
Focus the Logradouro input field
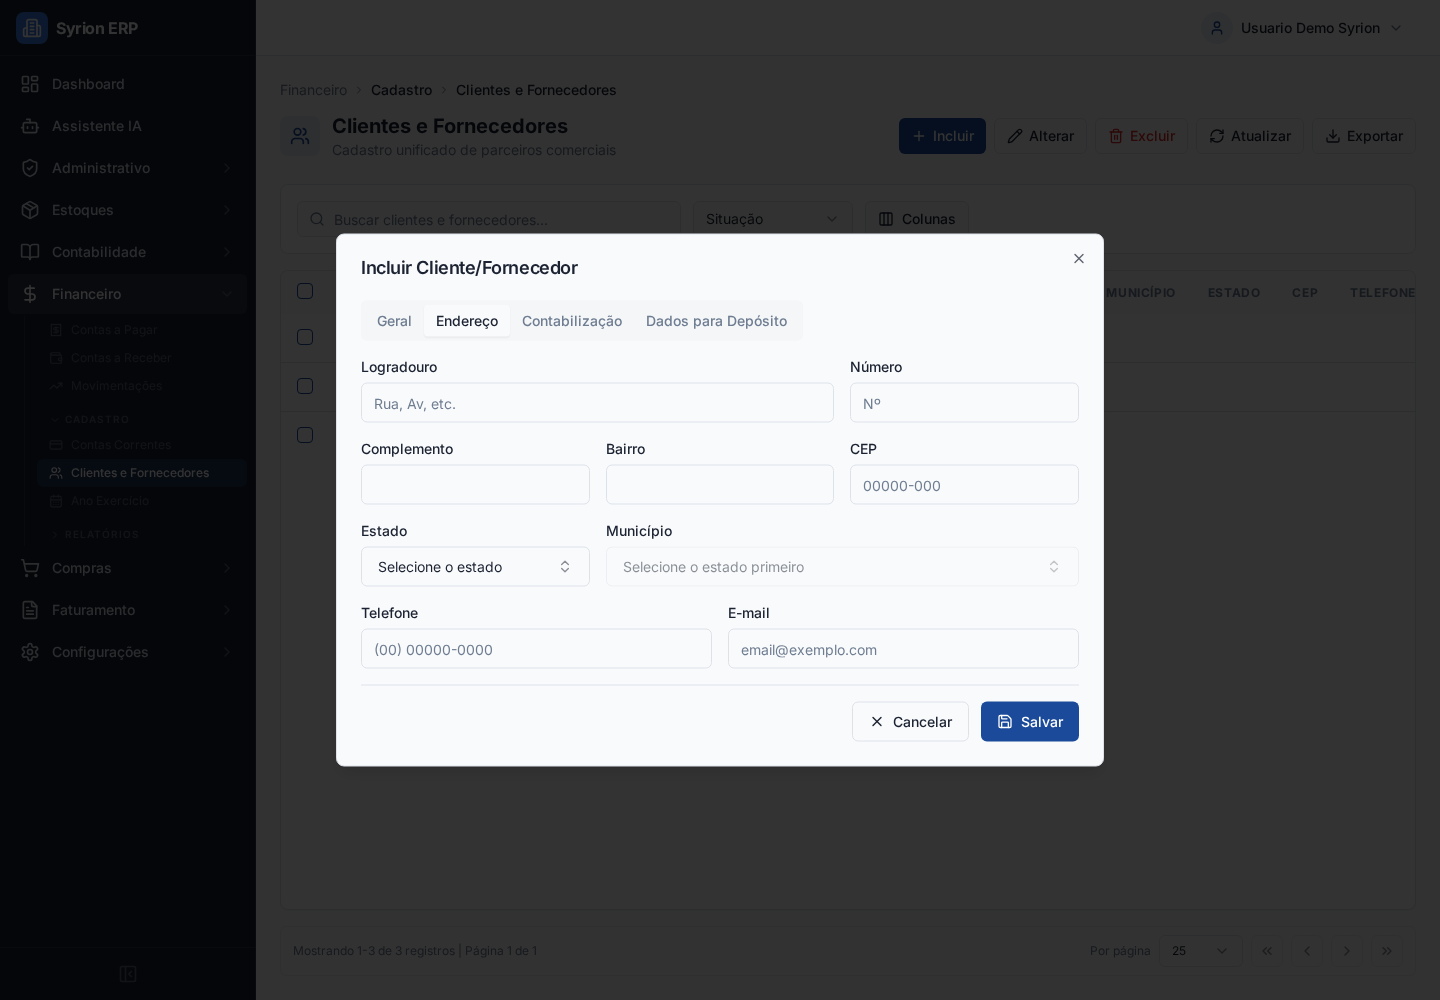click(597, 403)
